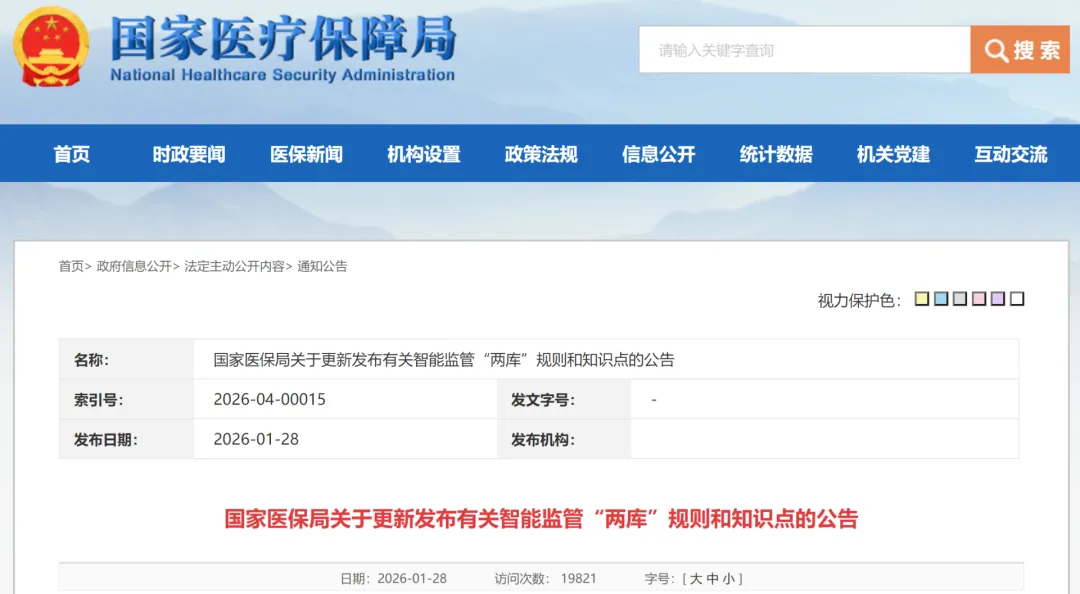Image resolution: width=1080 pixels, height=594 pixels.
Task: Select the blue eye-protection color swatch
Action: pos(941,299)
